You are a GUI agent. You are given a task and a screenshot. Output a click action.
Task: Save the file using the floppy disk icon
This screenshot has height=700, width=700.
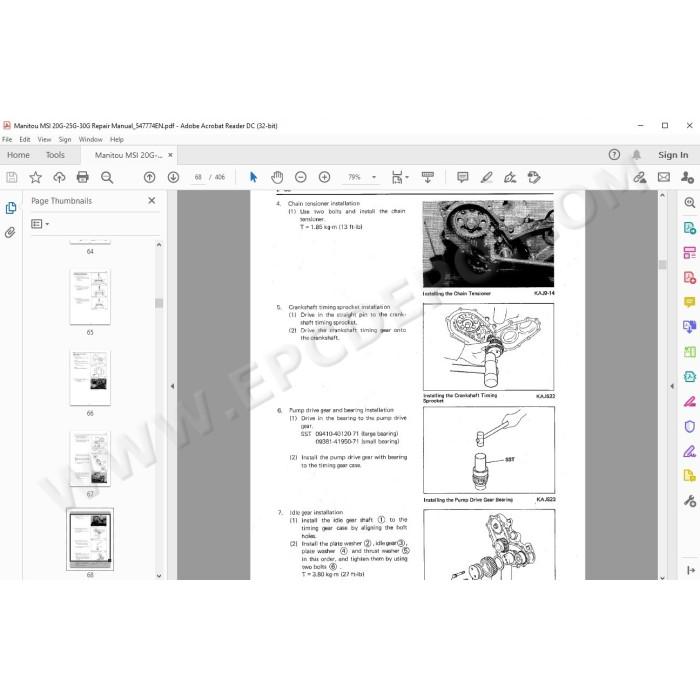(12, 177)
